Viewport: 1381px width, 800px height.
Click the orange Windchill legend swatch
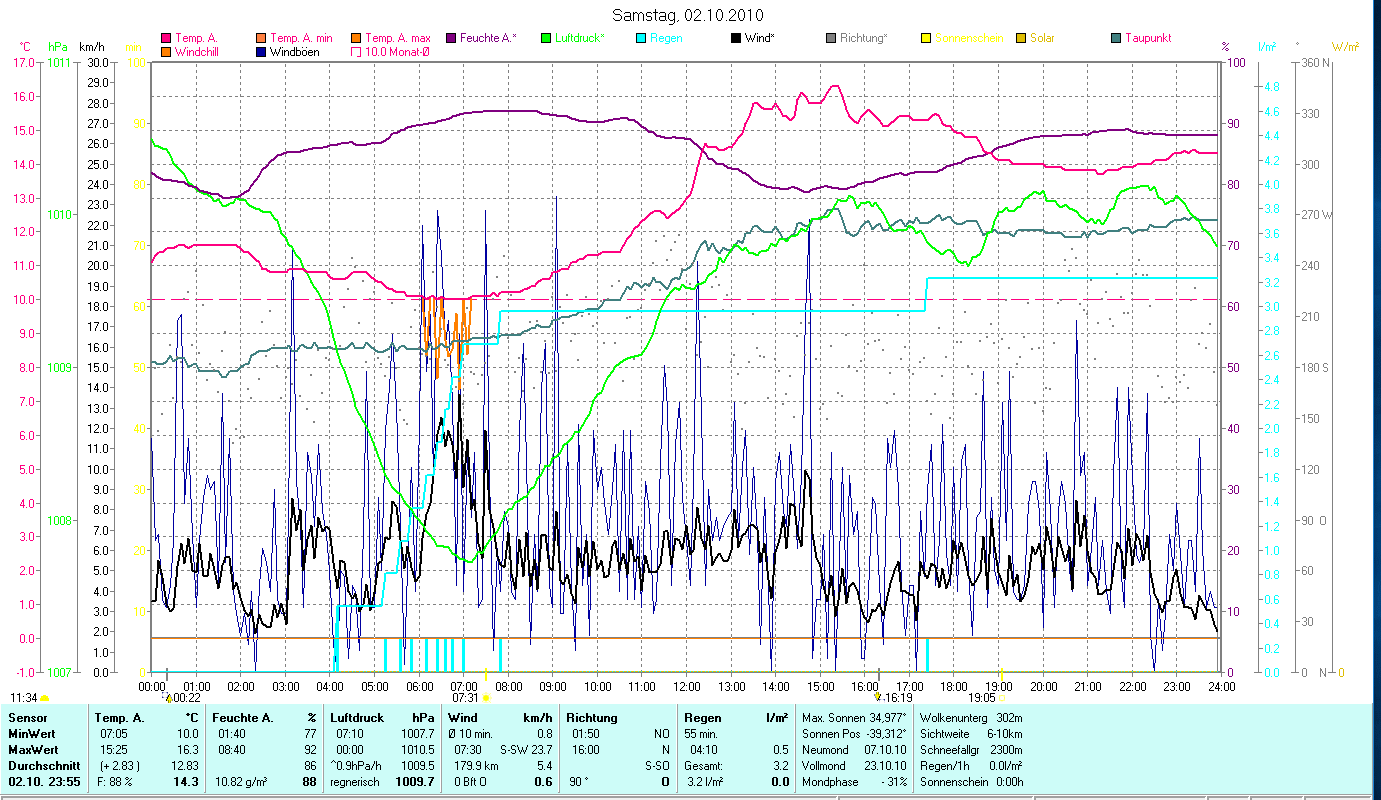click(x=166, y=51)
